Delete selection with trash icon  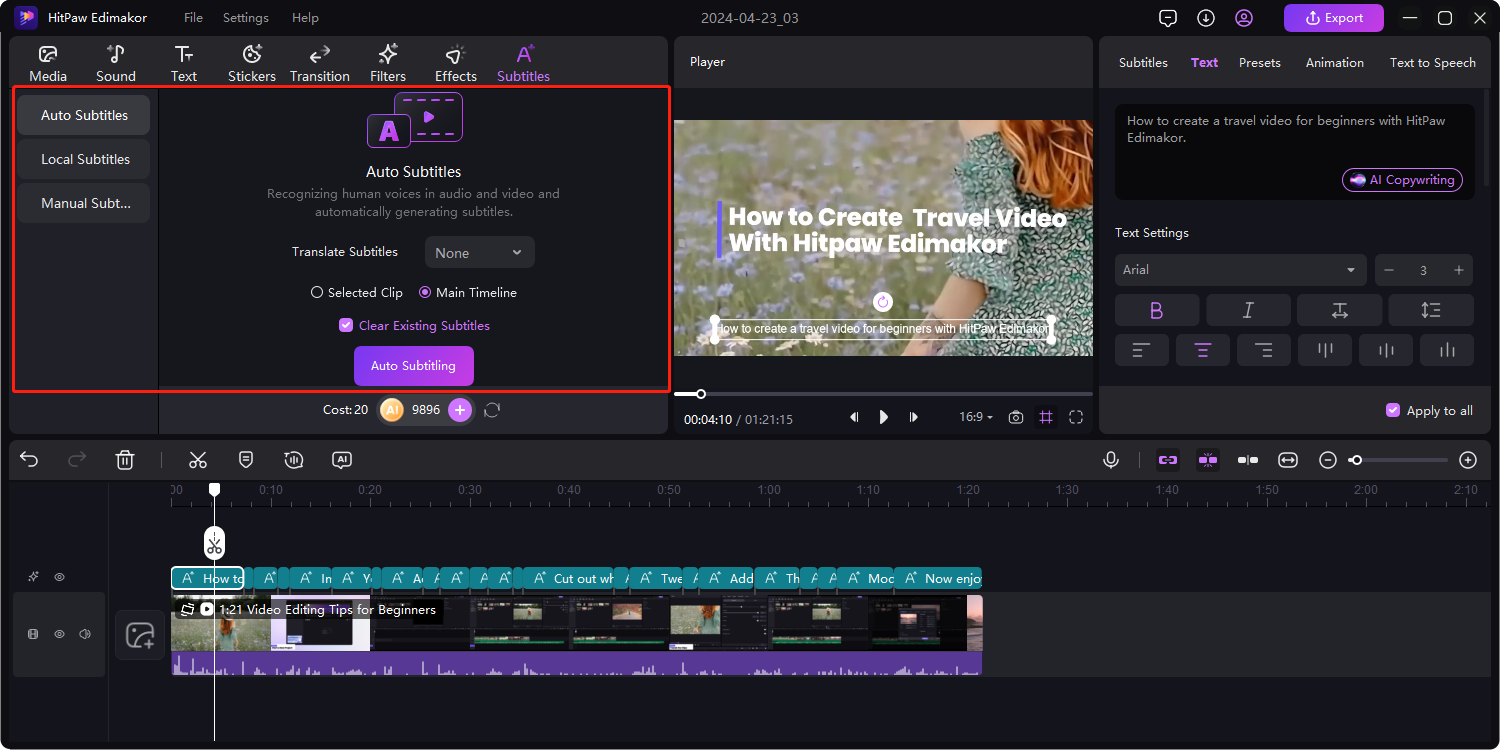click(x=125, y=460)
